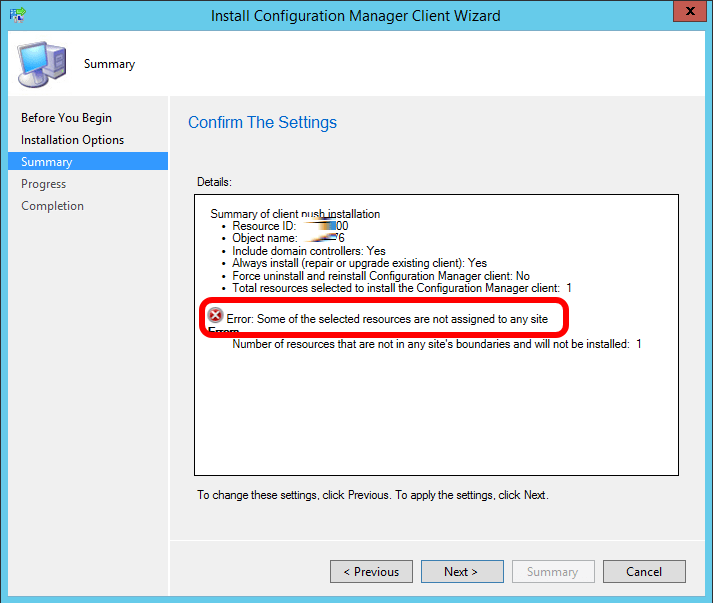Go to the Before You Begin step
The width and height of the screenshot is (713, 603).
coord(66,118)
